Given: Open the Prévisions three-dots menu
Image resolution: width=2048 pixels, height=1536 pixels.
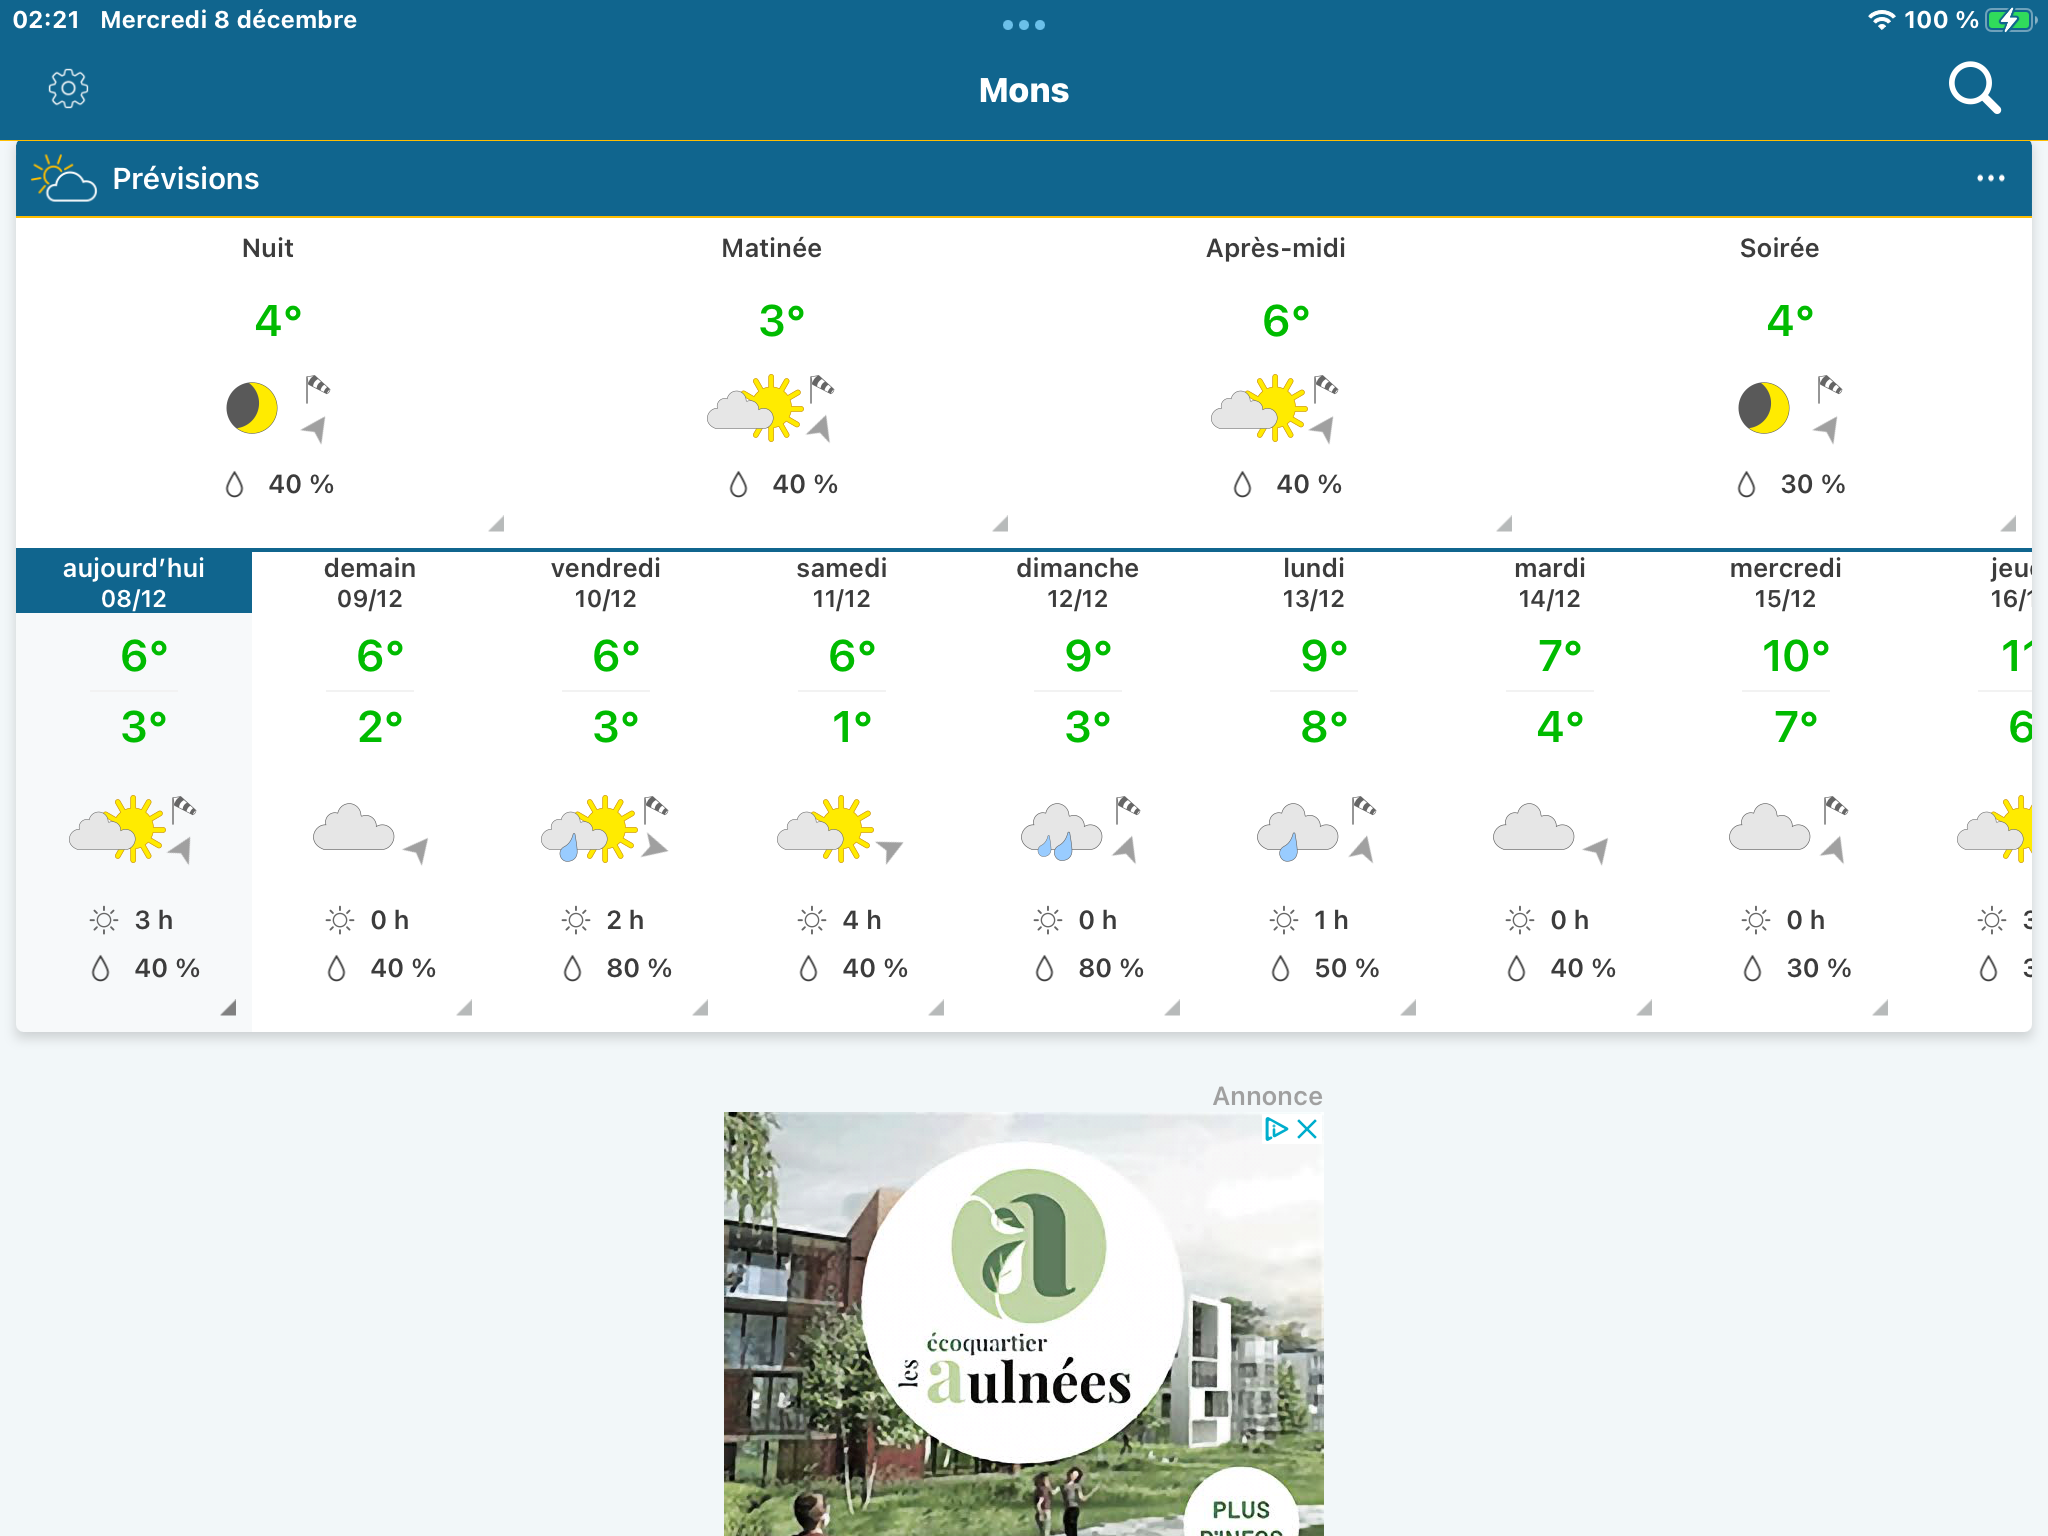Looking at the screenshot, I should pos(1990,178).
